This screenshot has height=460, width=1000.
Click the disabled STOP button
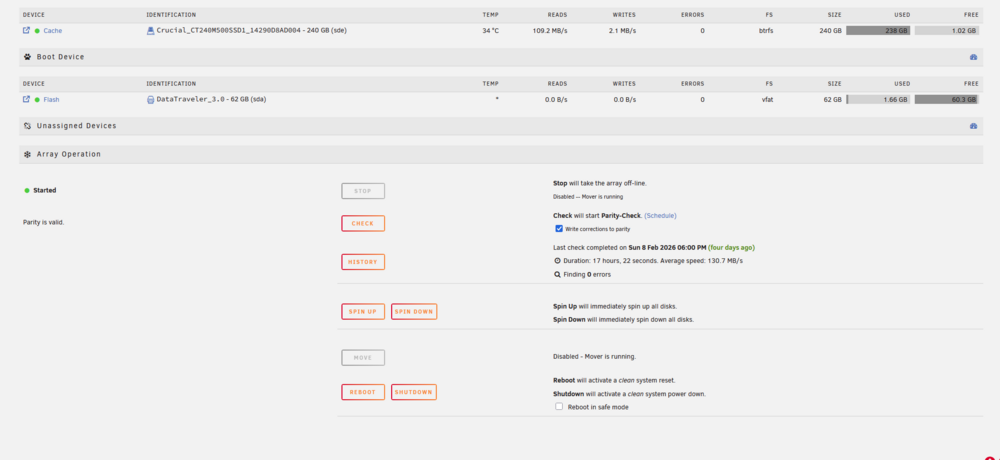point(363,191)
